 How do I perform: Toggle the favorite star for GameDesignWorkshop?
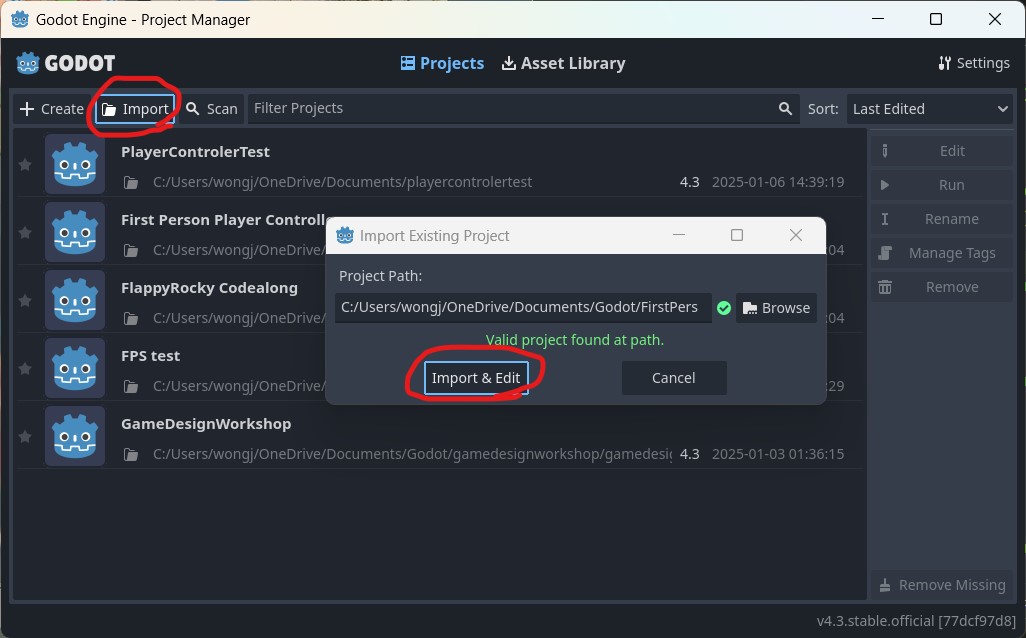(x=25, y=436)
